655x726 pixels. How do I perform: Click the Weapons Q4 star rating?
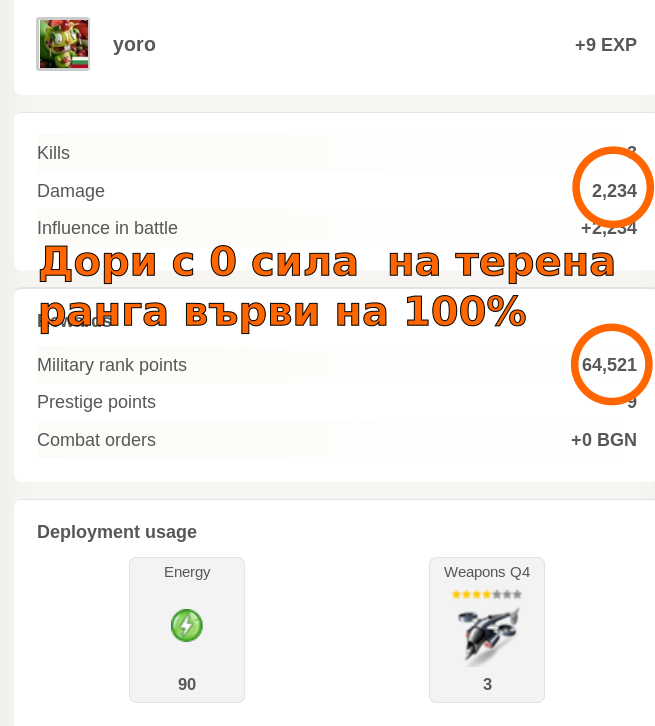click(487, 594)
